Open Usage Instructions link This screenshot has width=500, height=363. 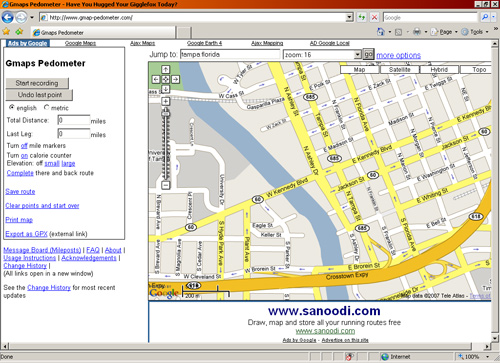pyautogui.click(x=30, y=258)
